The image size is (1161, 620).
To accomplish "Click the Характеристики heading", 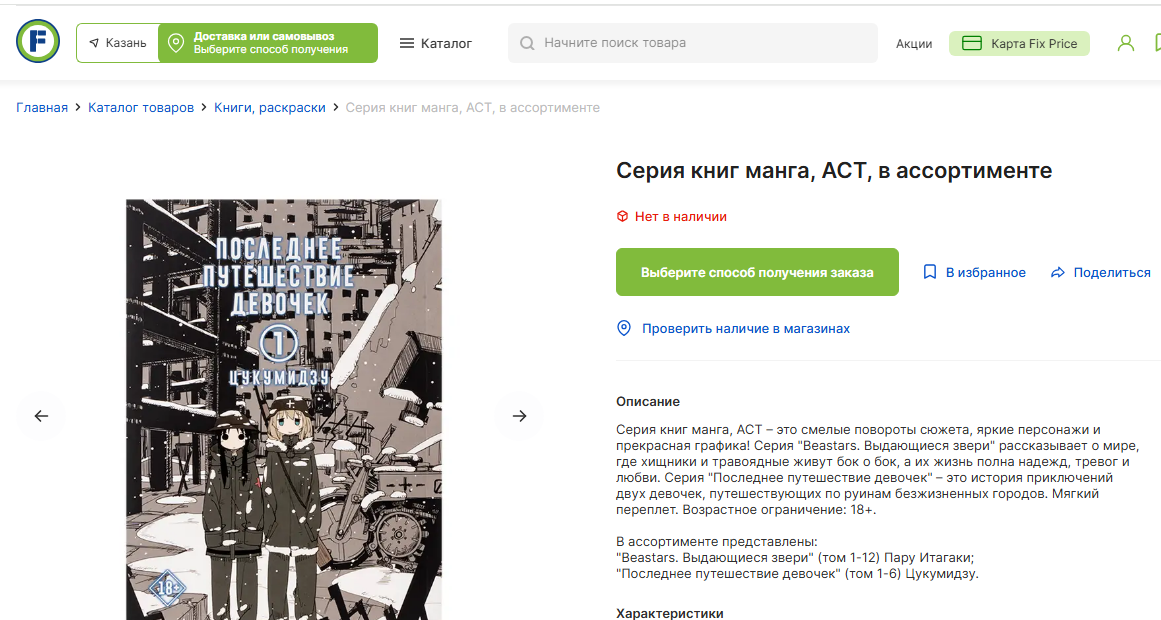I will point(669,613).
